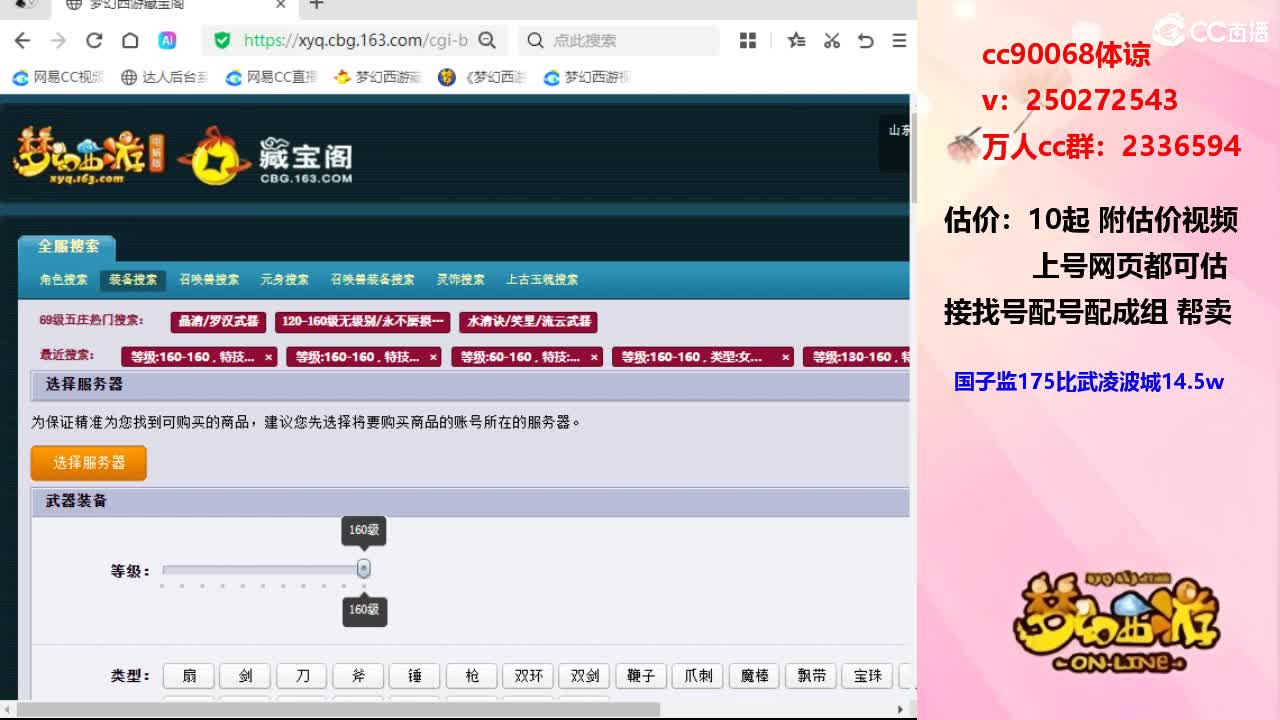
Task: Toggle the 枪 weapon type
Action: (471, 676)
